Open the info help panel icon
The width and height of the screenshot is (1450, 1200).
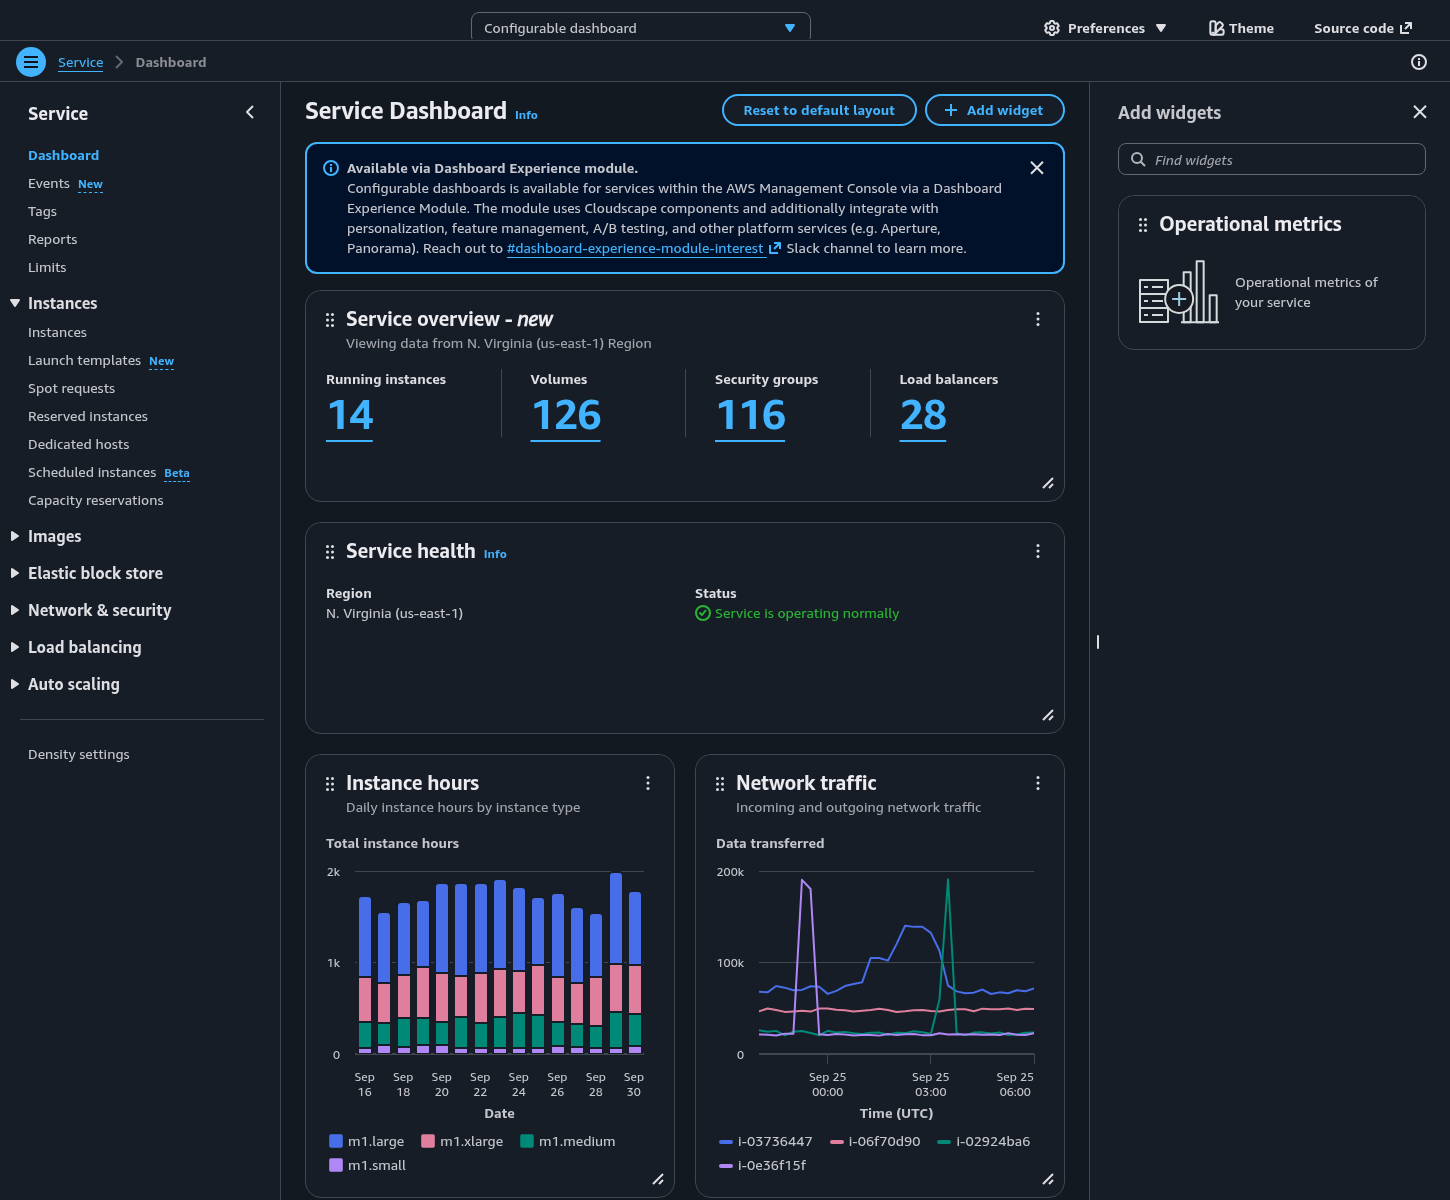pyautogui.click(x=1418, y=62)
